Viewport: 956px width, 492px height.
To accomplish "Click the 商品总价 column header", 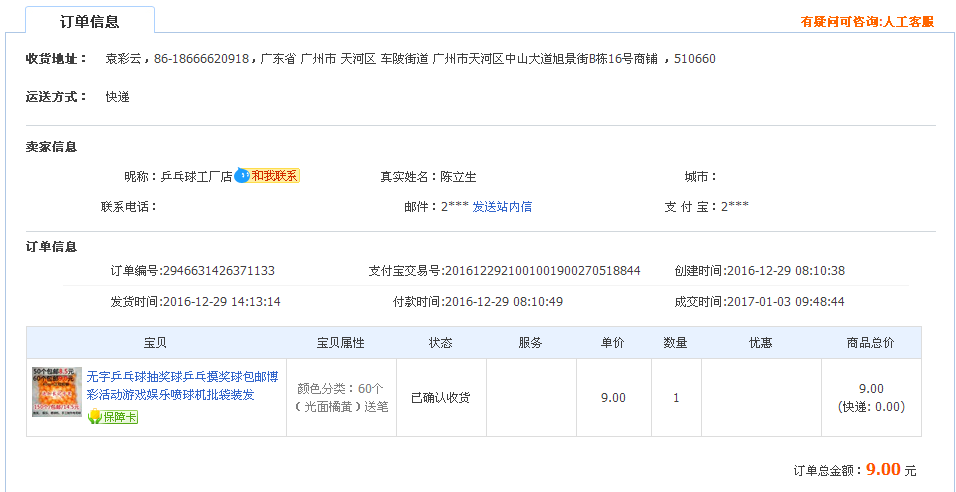I will pyautogui.click(x=870, y=343).
